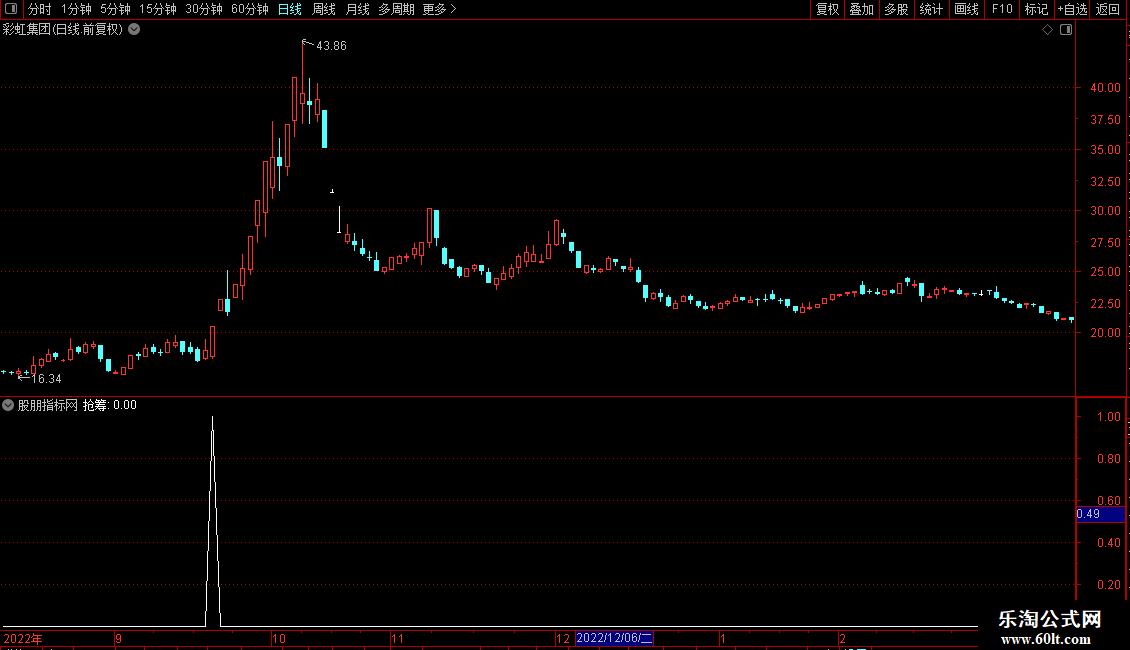Toggle the side panel icon in chart header
This screenshot has height=650, width=1130.
tap(1066, 30)
